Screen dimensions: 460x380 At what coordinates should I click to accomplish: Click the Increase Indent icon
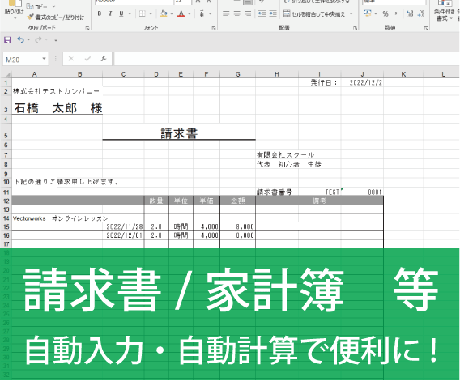273,14
